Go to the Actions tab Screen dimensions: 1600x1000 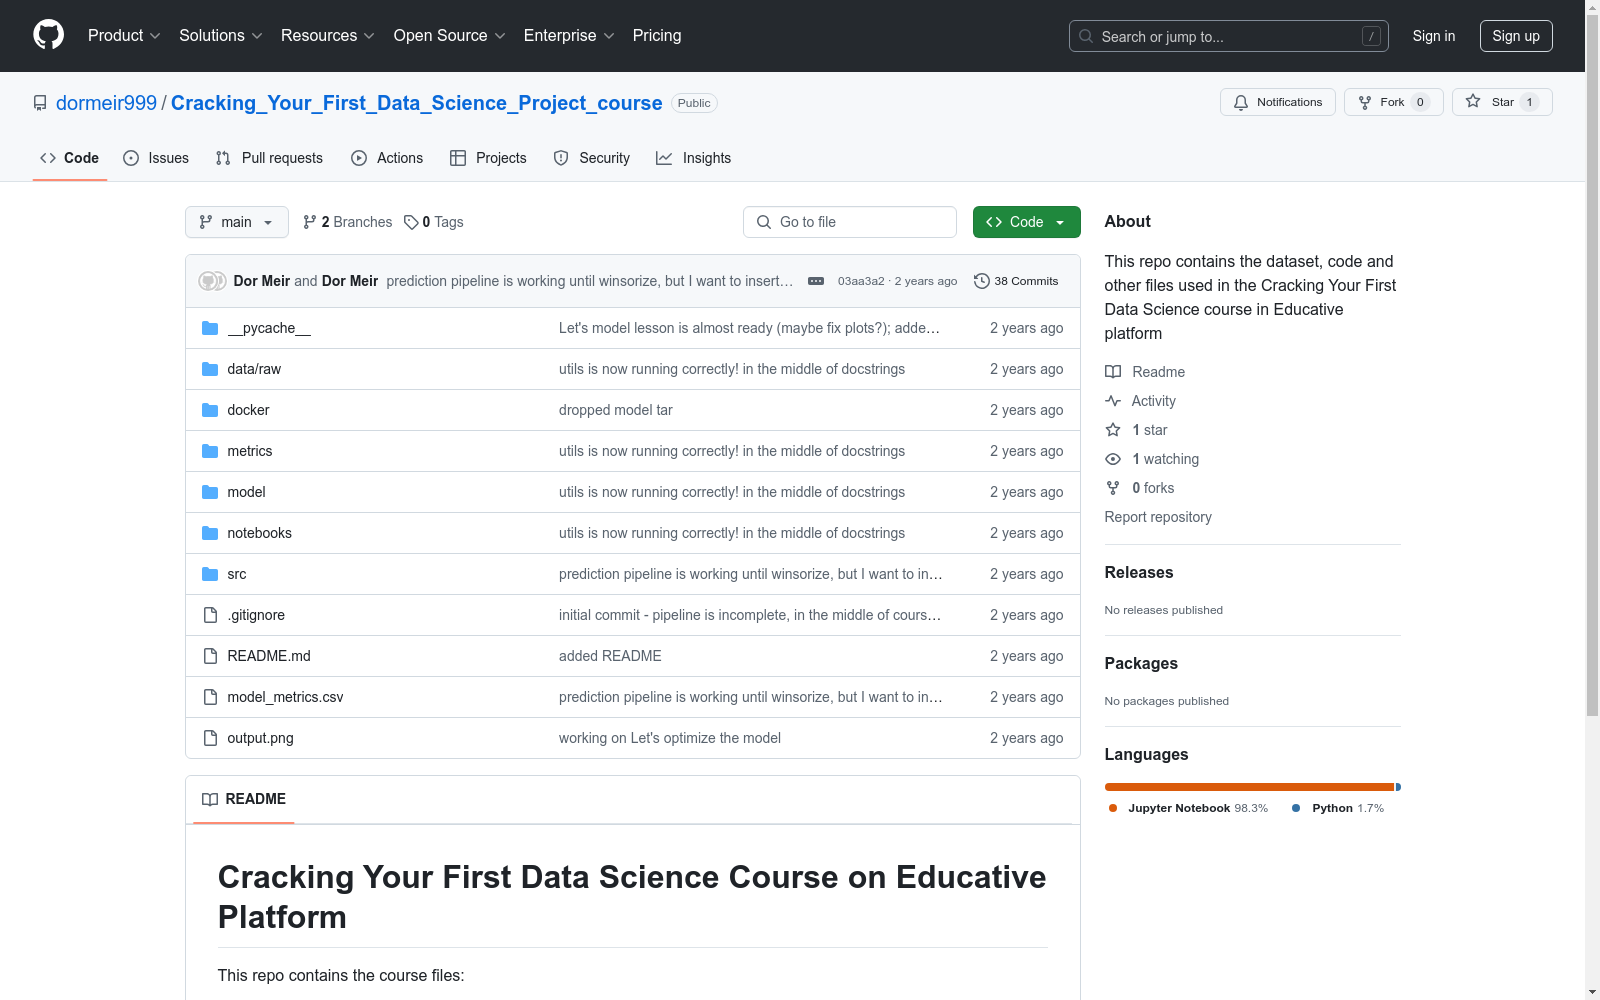pyautogui.click(x=387, y=158)
